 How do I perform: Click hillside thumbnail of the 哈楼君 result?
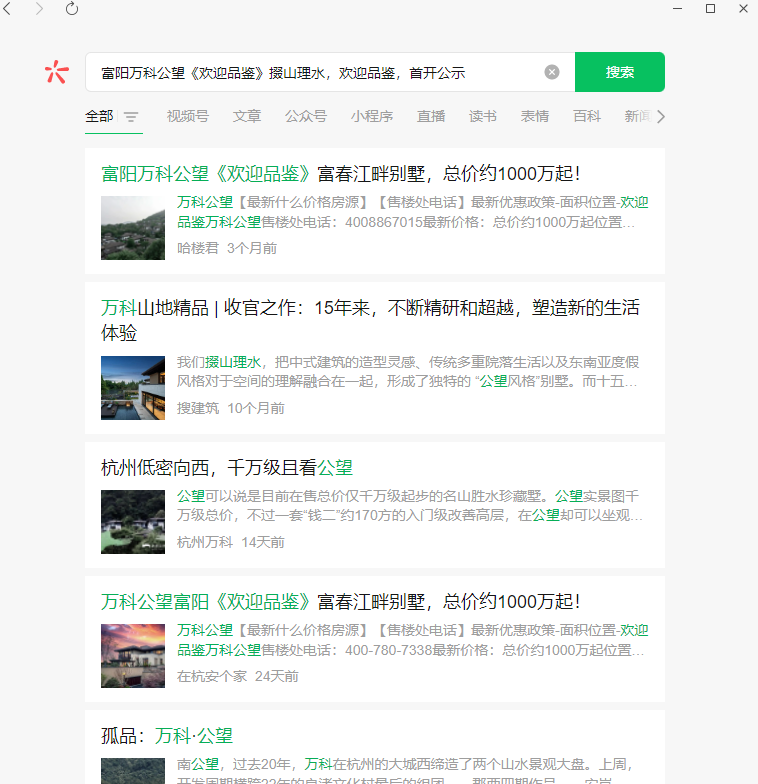133,228
